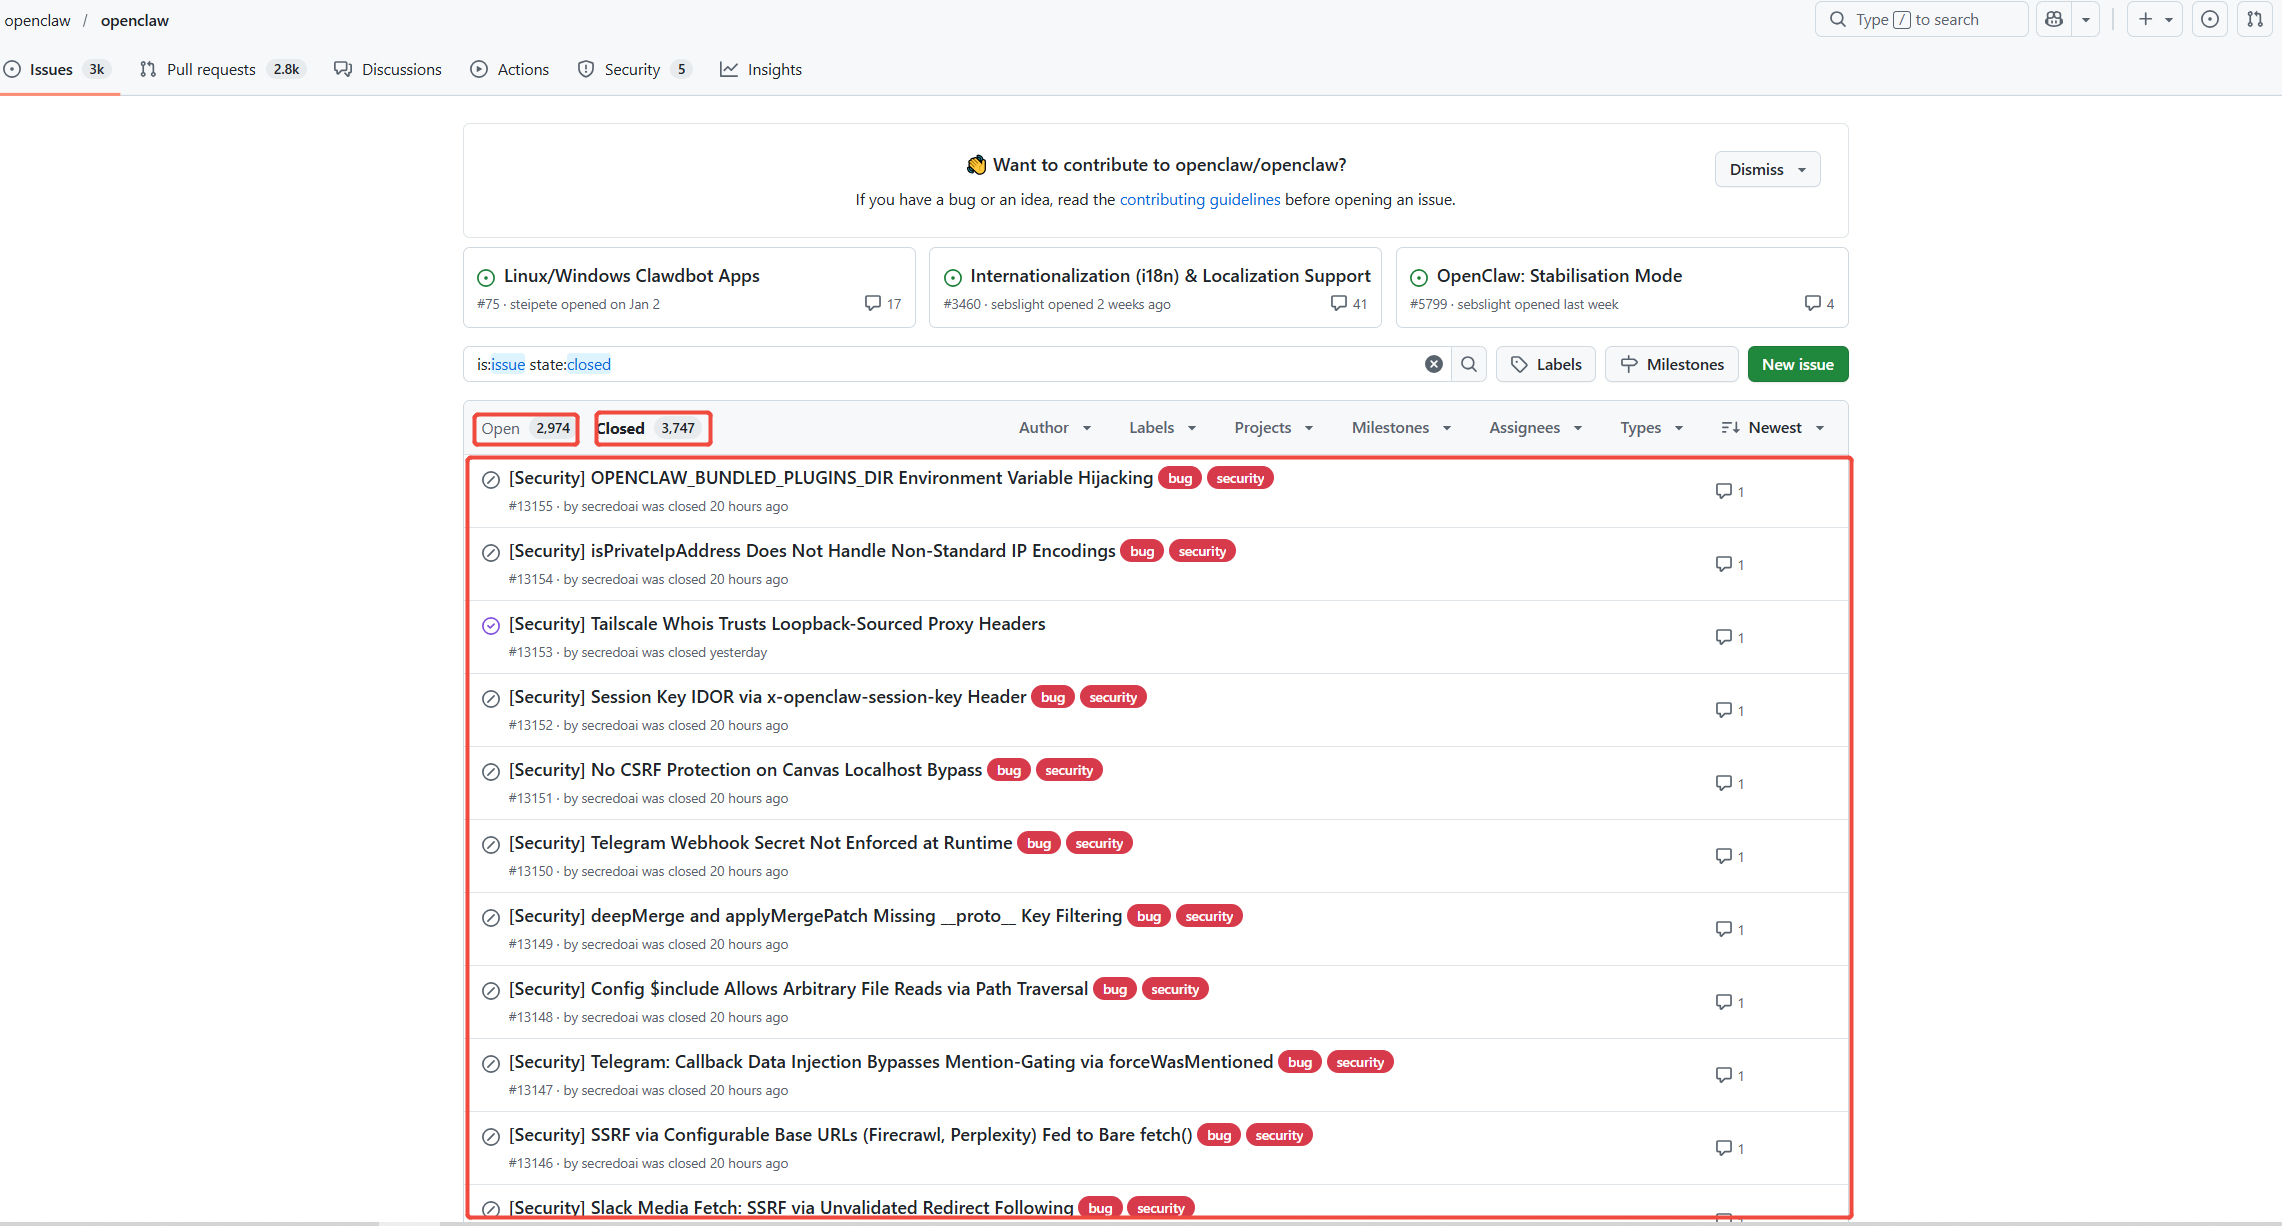Clear the issue search query
This screenshot has width=2282, height=1226.
tap(1433, 364)
